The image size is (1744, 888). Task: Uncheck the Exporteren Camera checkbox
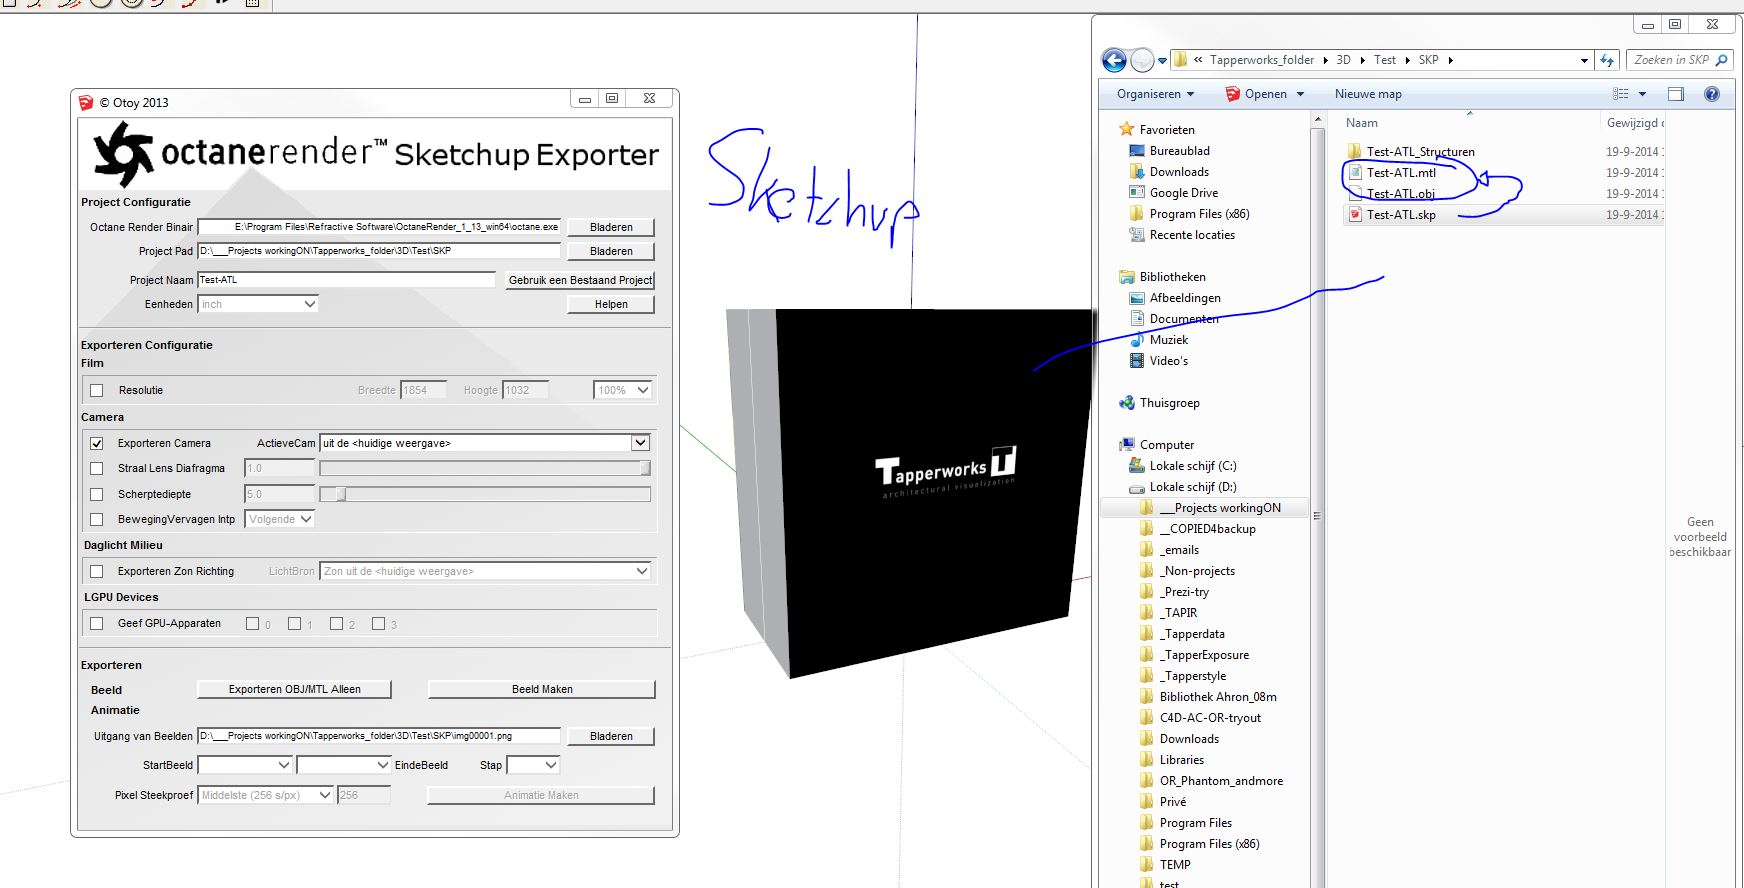click(x=97, y=443)
